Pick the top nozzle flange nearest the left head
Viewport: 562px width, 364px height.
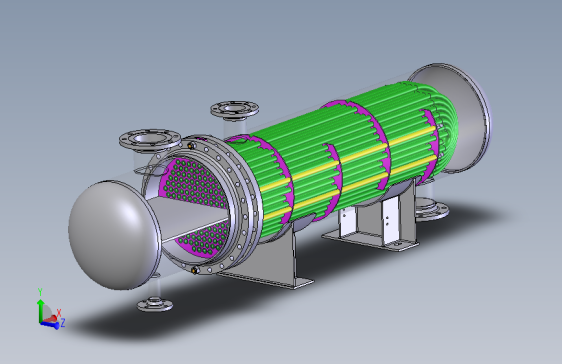pyautogui.click(x=150, y=139)
